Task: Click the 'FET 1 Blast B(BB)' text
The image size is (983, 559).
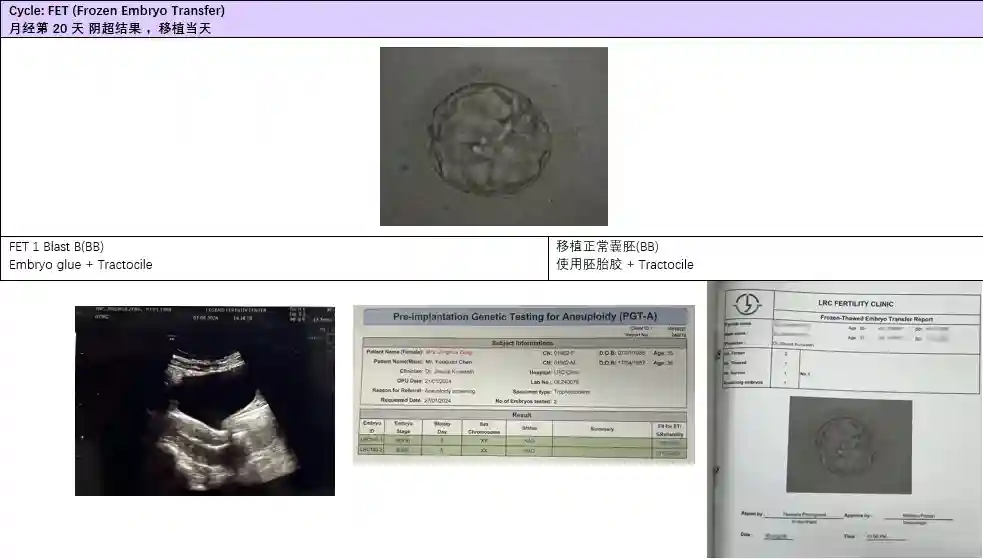Action: pyautogui.click(x=57, y=247)
